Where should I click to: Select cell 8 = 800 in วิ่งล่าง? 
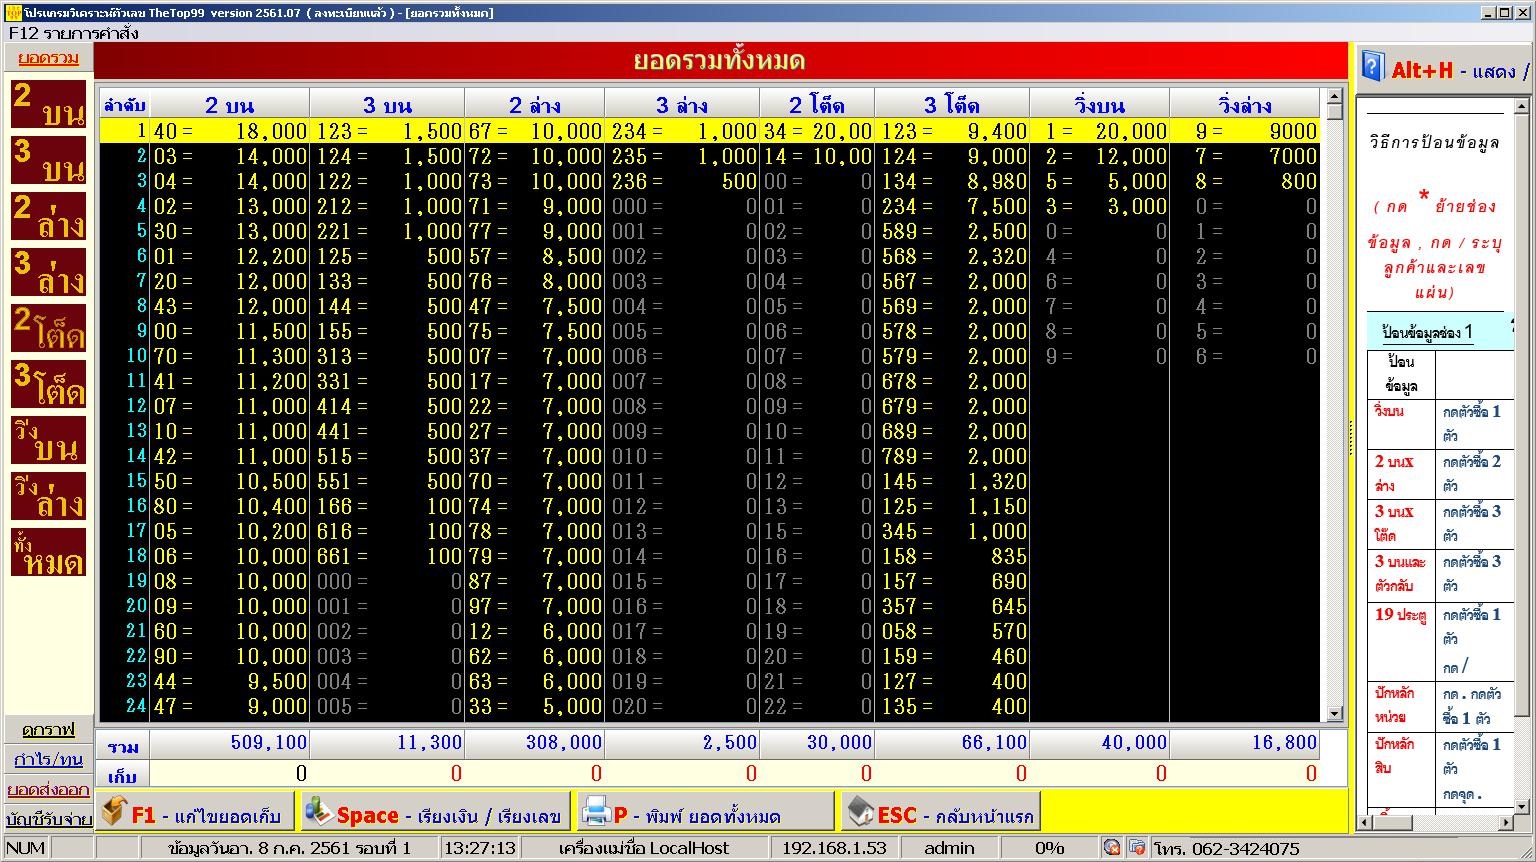(1245, 181)
